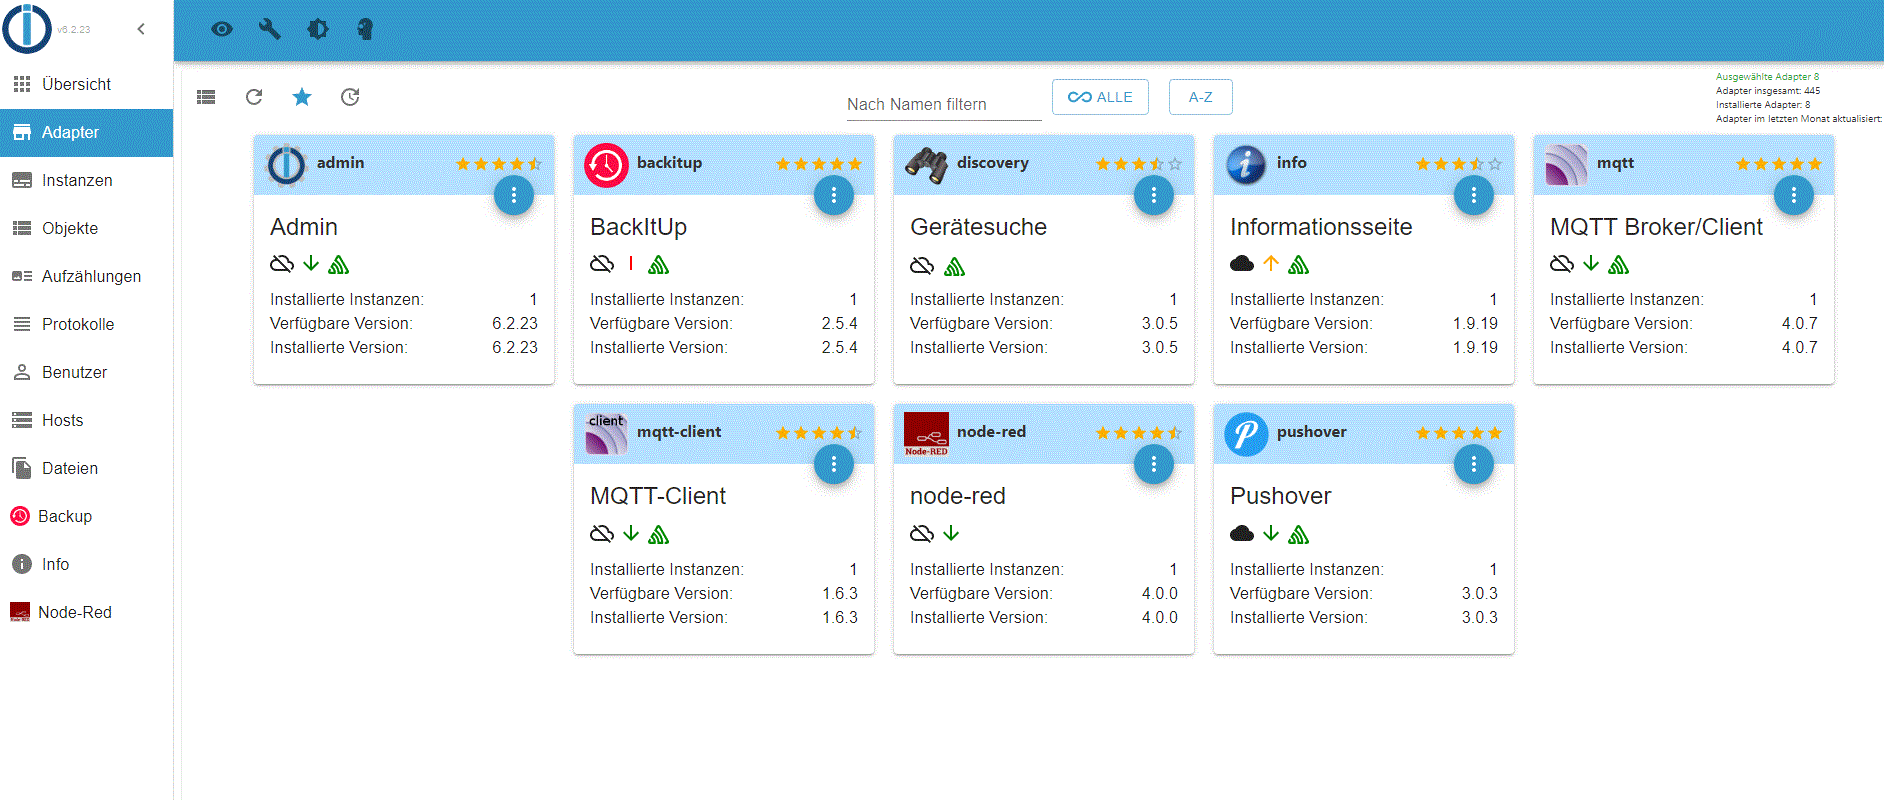Focus the 'Nach Namen filtern' field
Screen dimensions: 1884x800
point(944,104)
